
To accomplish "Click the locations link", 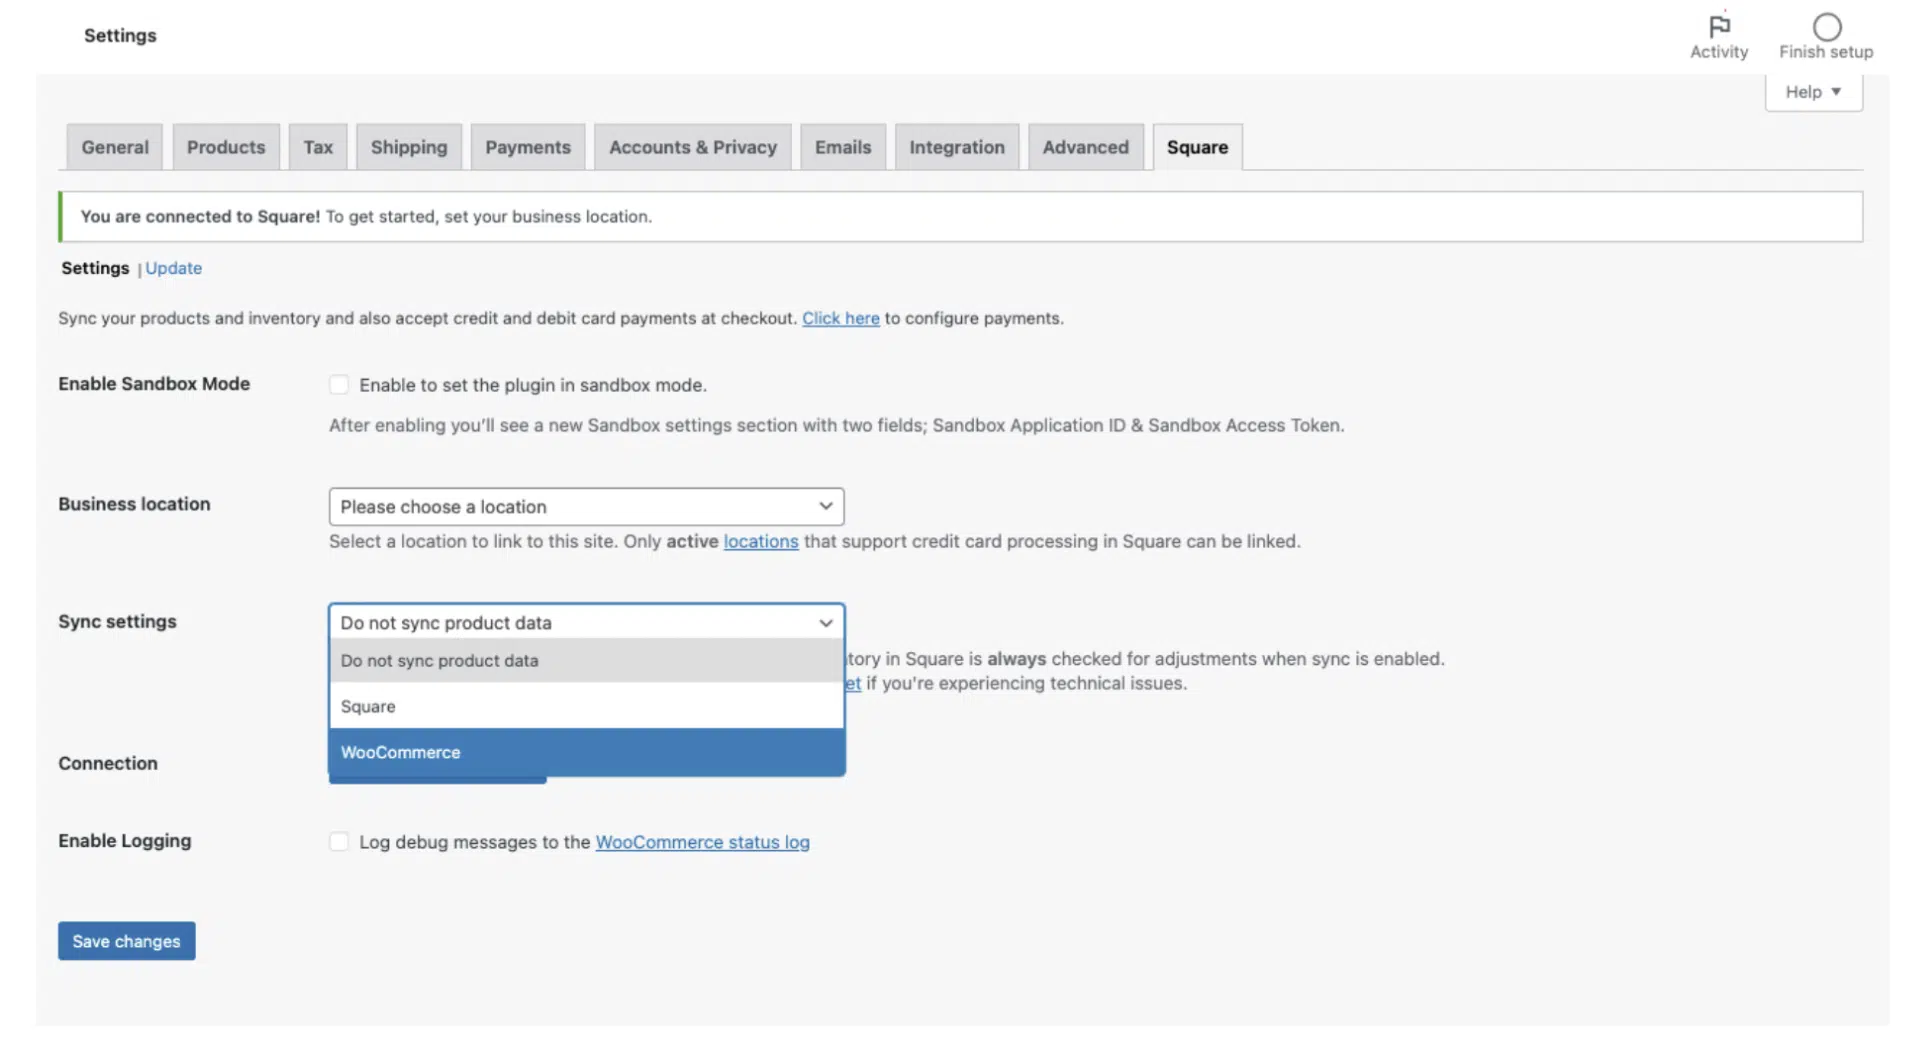I will click(760, 541).
